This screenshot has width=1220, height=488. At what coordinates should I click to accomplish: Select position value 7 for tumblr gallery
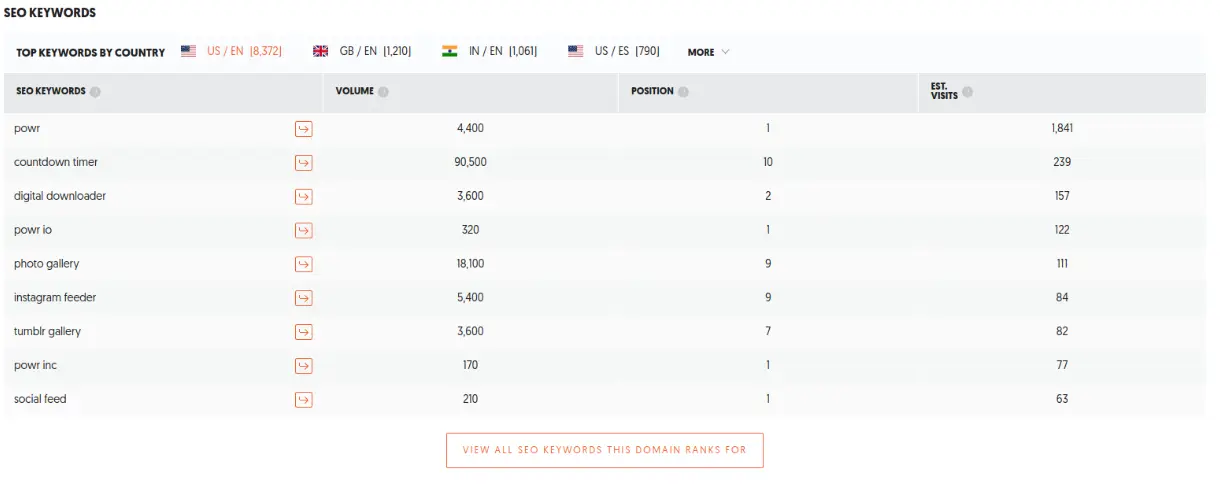pos(768,331)
